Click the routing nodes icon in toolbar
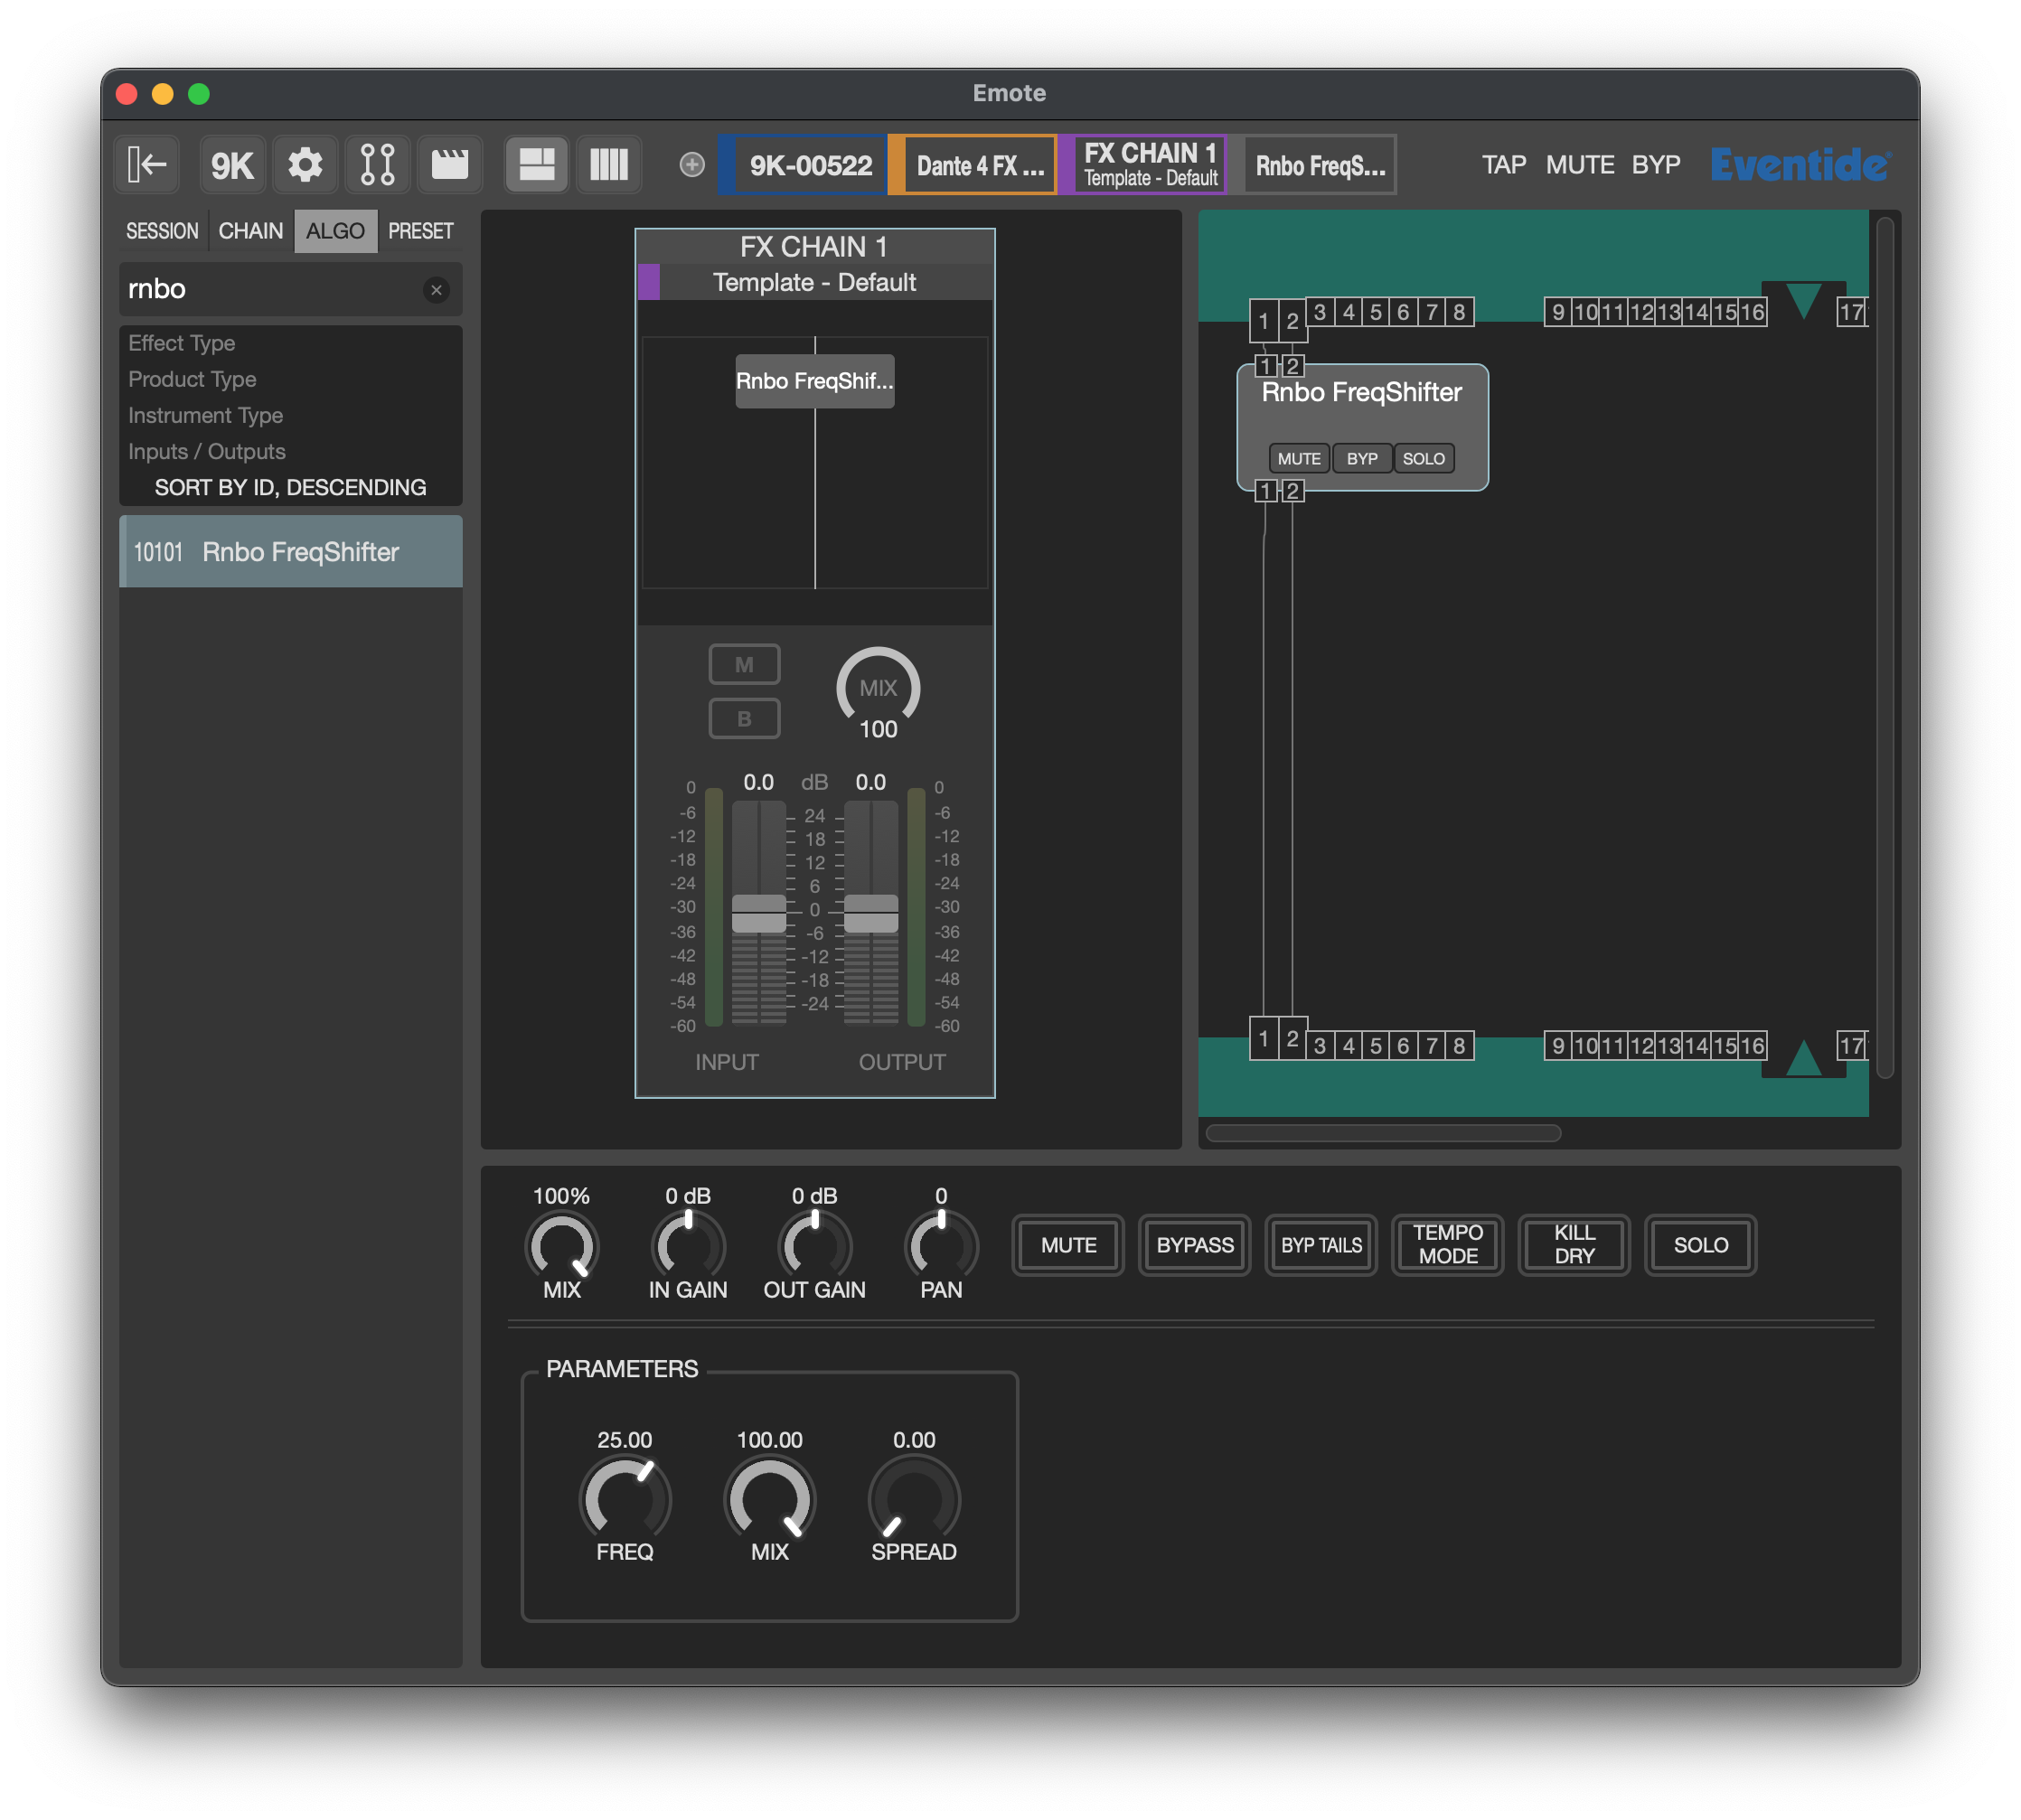 (x=377, y=164)
